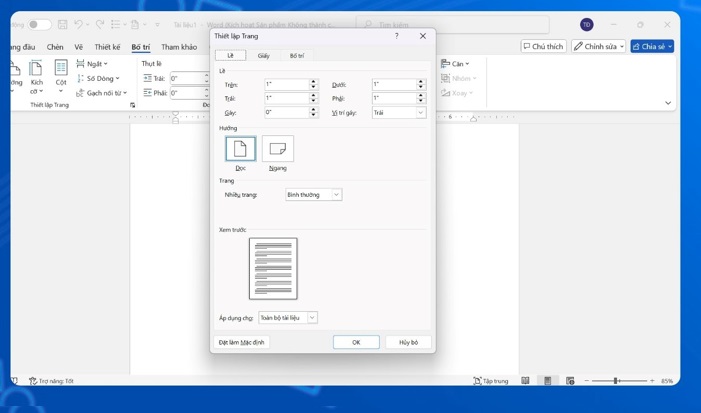The height and width of the screenshot is (413, 701).
Task: Click the Hủy bỏ cancel button
Action: click(x=408, y=342)
